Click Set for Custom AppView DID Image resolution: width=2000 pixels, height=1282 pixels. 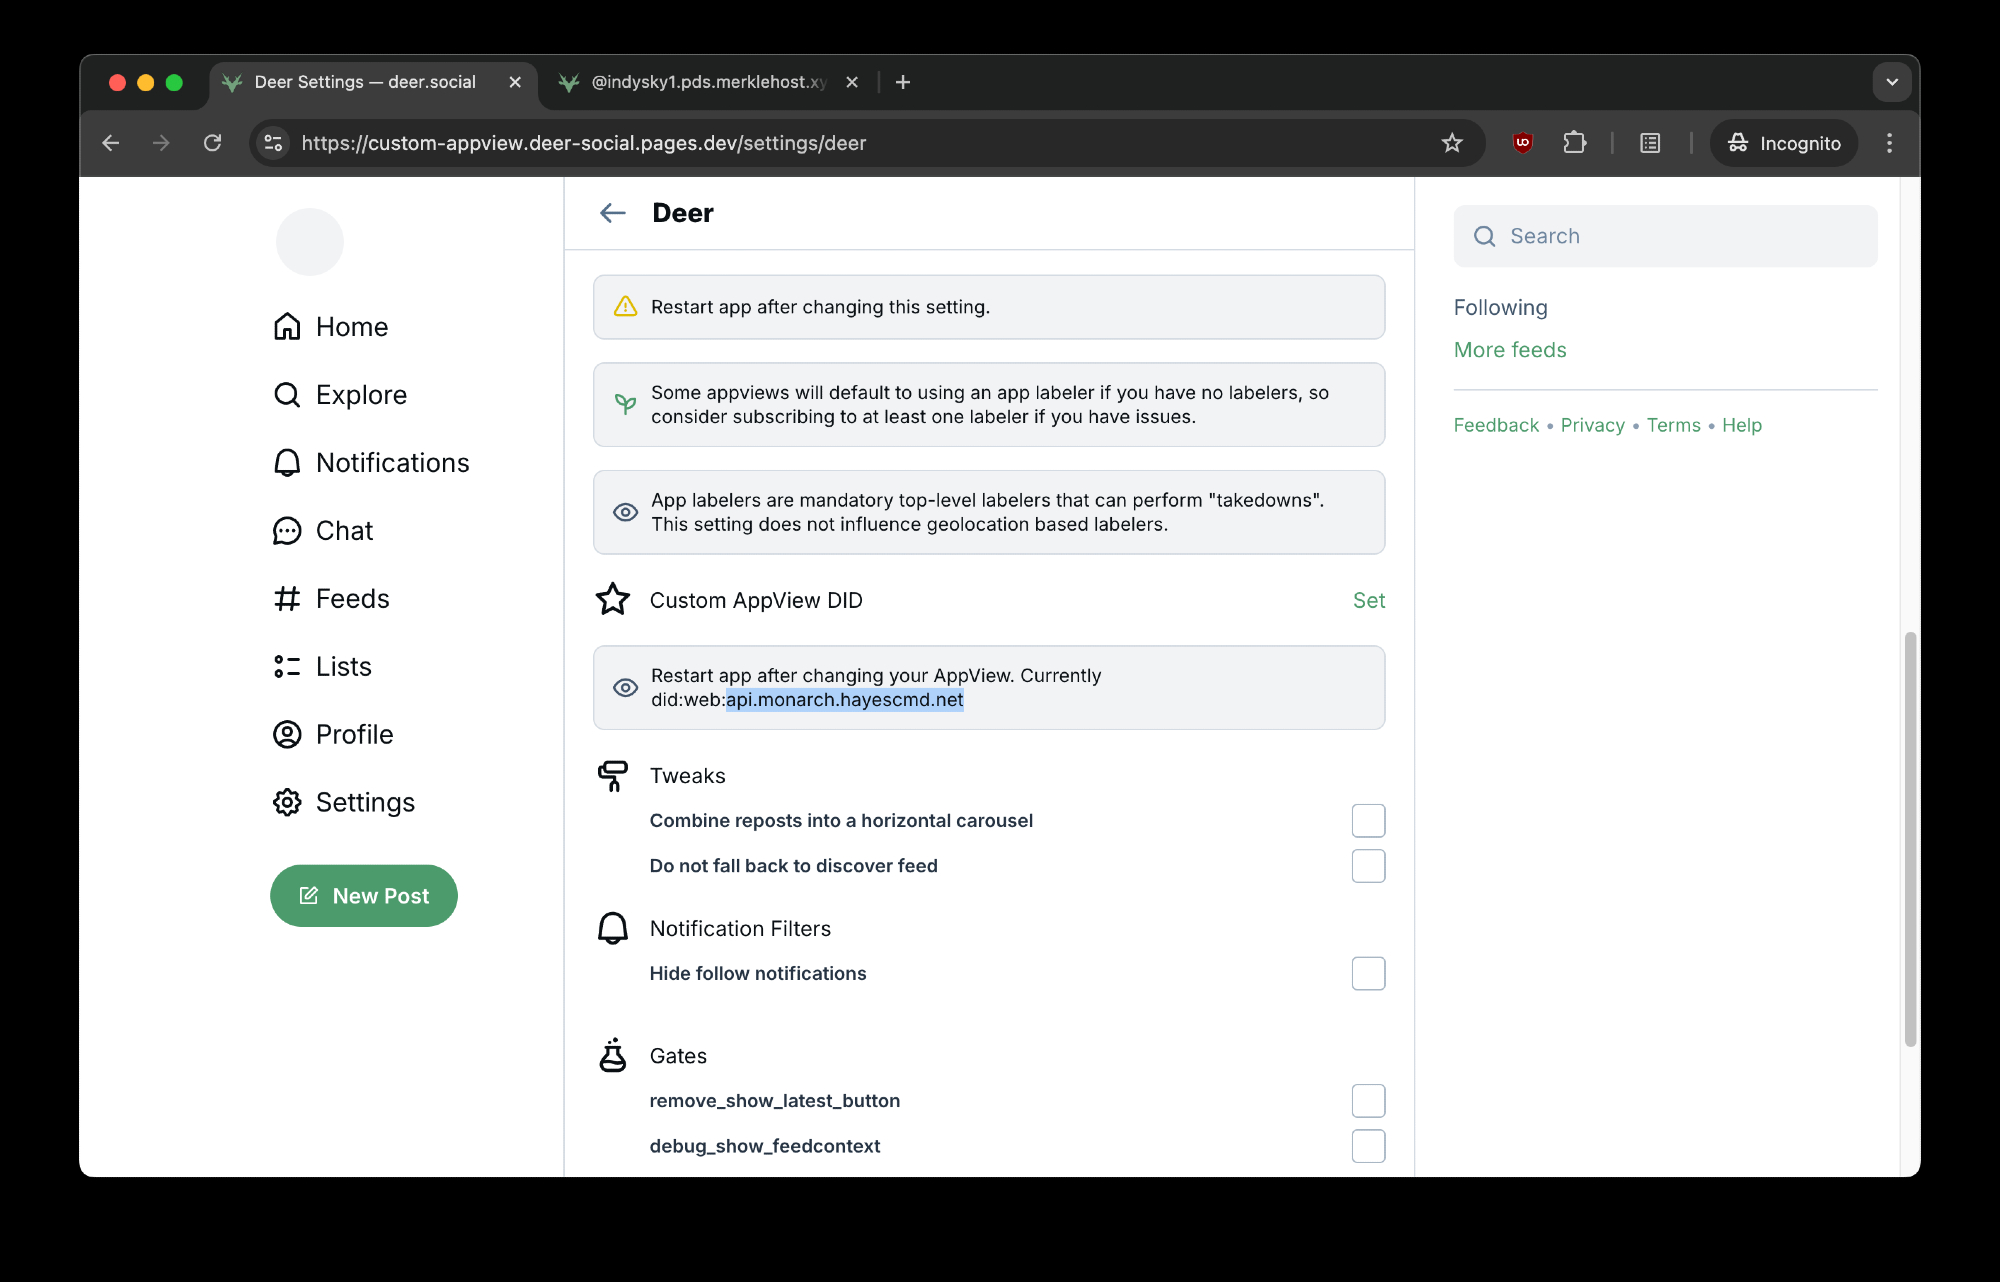point(1368,600)
